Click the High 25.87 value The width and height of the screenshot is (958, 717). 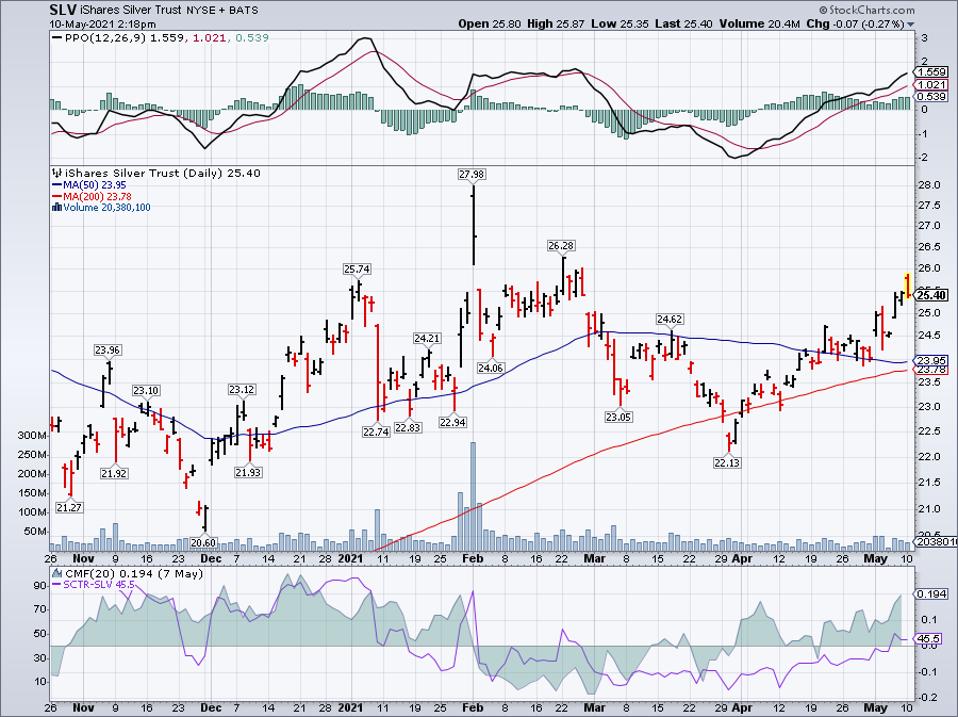(x=558, y=24)
